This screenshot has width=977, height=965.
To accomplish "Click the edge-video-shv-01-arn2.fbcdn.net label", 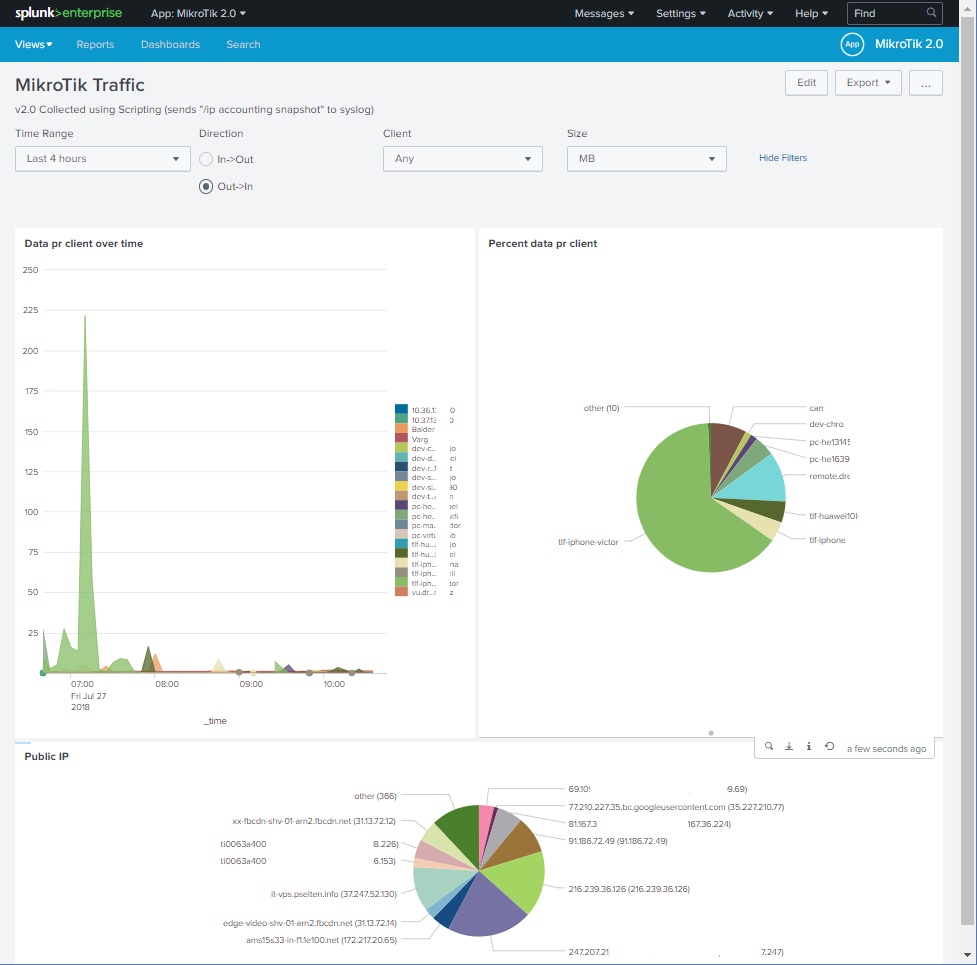I will click(310, 923).
